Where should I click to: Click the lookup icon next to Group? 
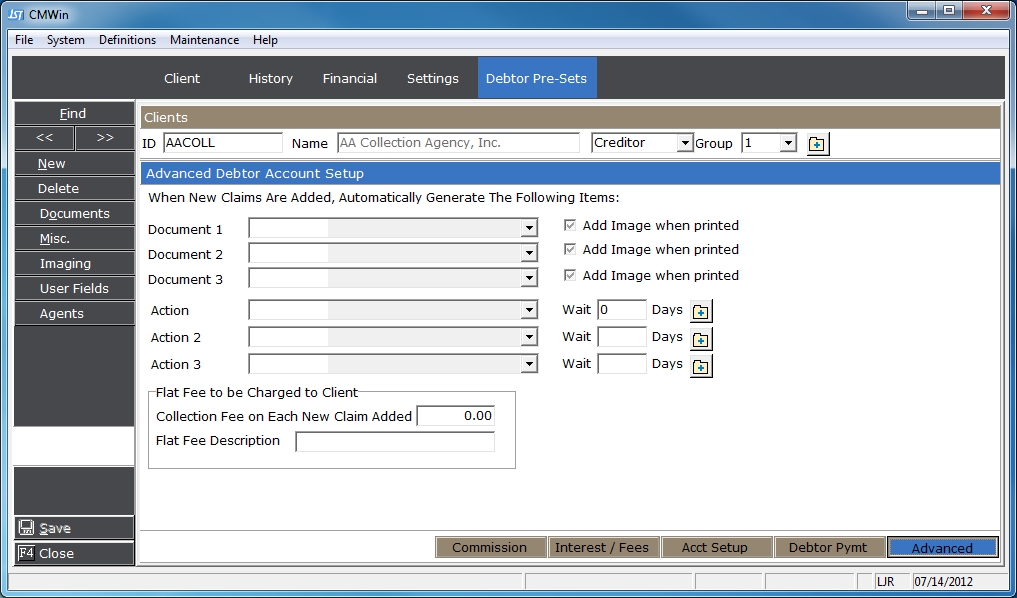pyautogui.click(x=817, y=144)
